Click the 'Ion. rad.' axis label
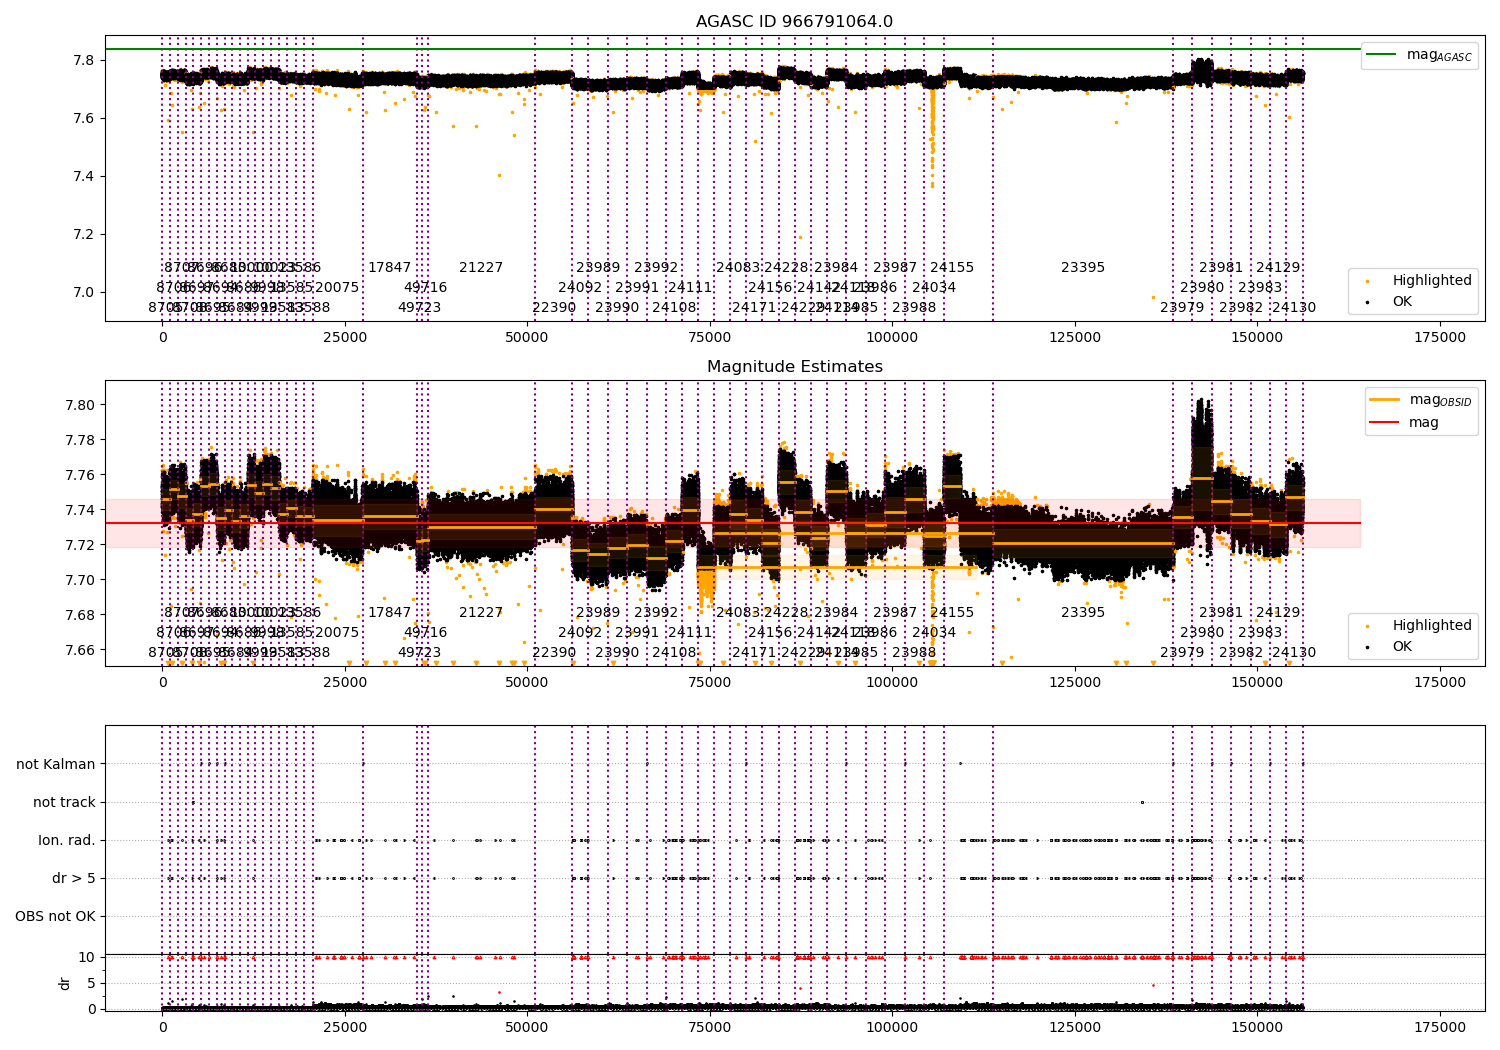The width and height of the screenshot is (1500, 1050). (x=67, y=840)
